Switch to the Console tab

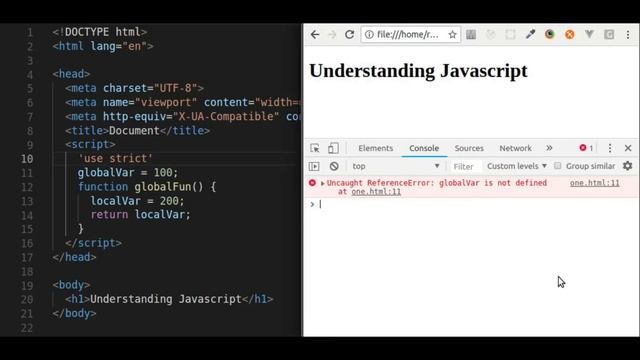(x=424, y=149)
